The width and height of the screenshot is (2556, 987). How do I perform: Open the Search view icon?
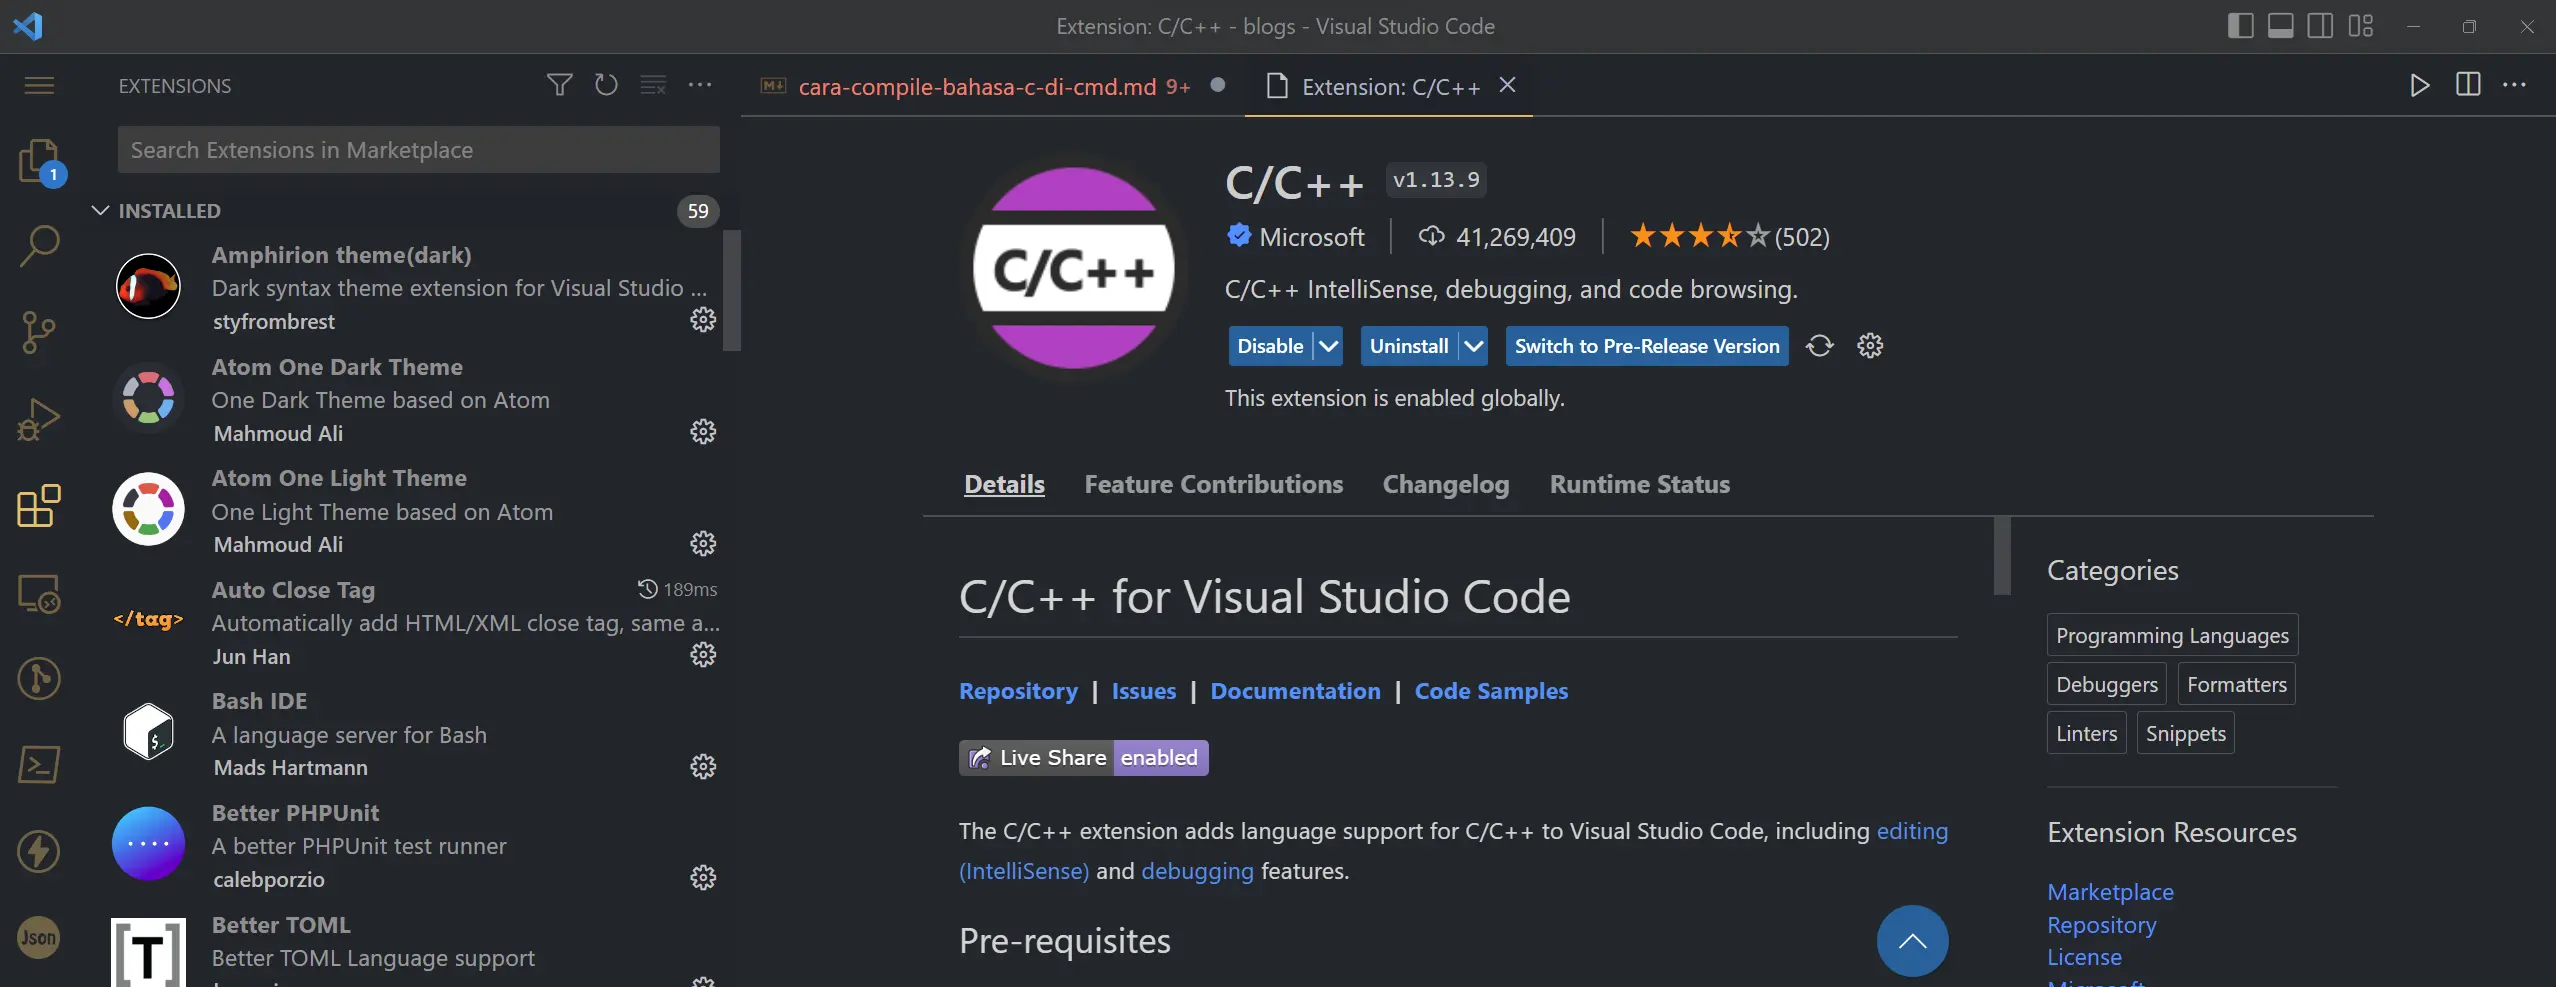tap(39, 245)
